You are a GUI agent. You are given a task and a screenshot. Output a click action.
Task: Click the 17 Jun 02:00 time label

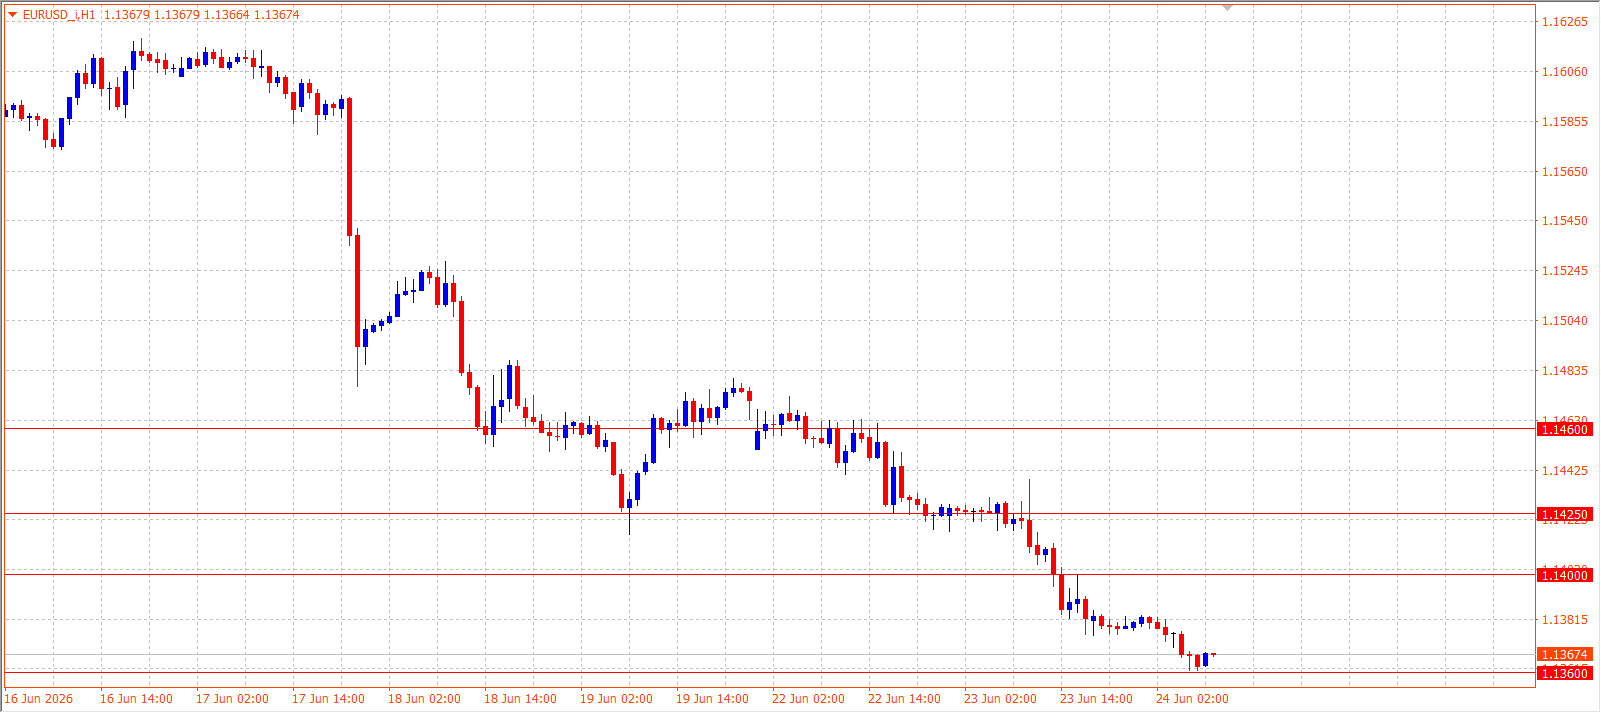[232, 699]
